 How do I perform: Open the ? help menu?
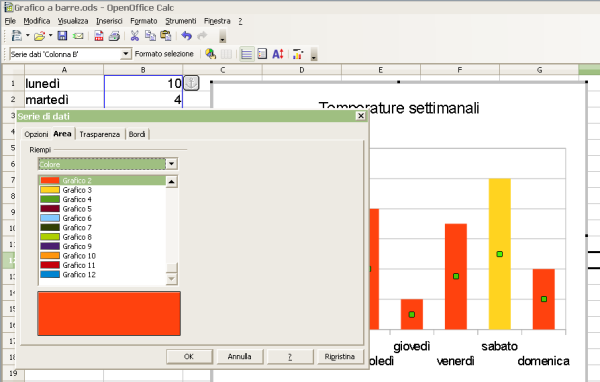pyautogui.click(x=240, y=21)
